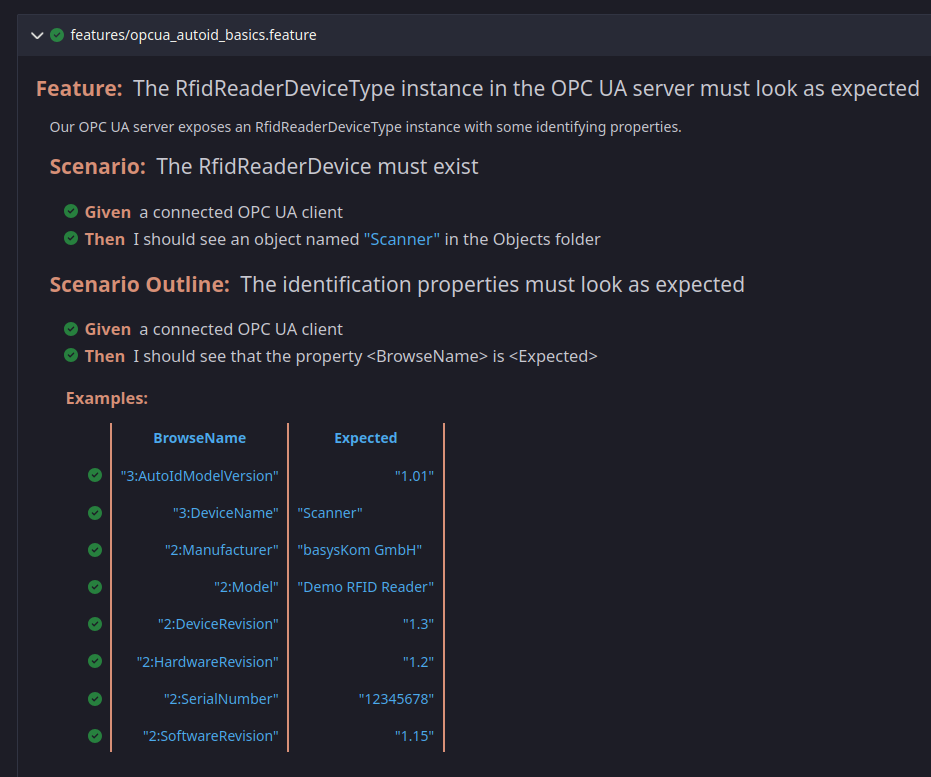Click the Scenario Outline: keyword
931x777 pixels.
pos(140,284)
